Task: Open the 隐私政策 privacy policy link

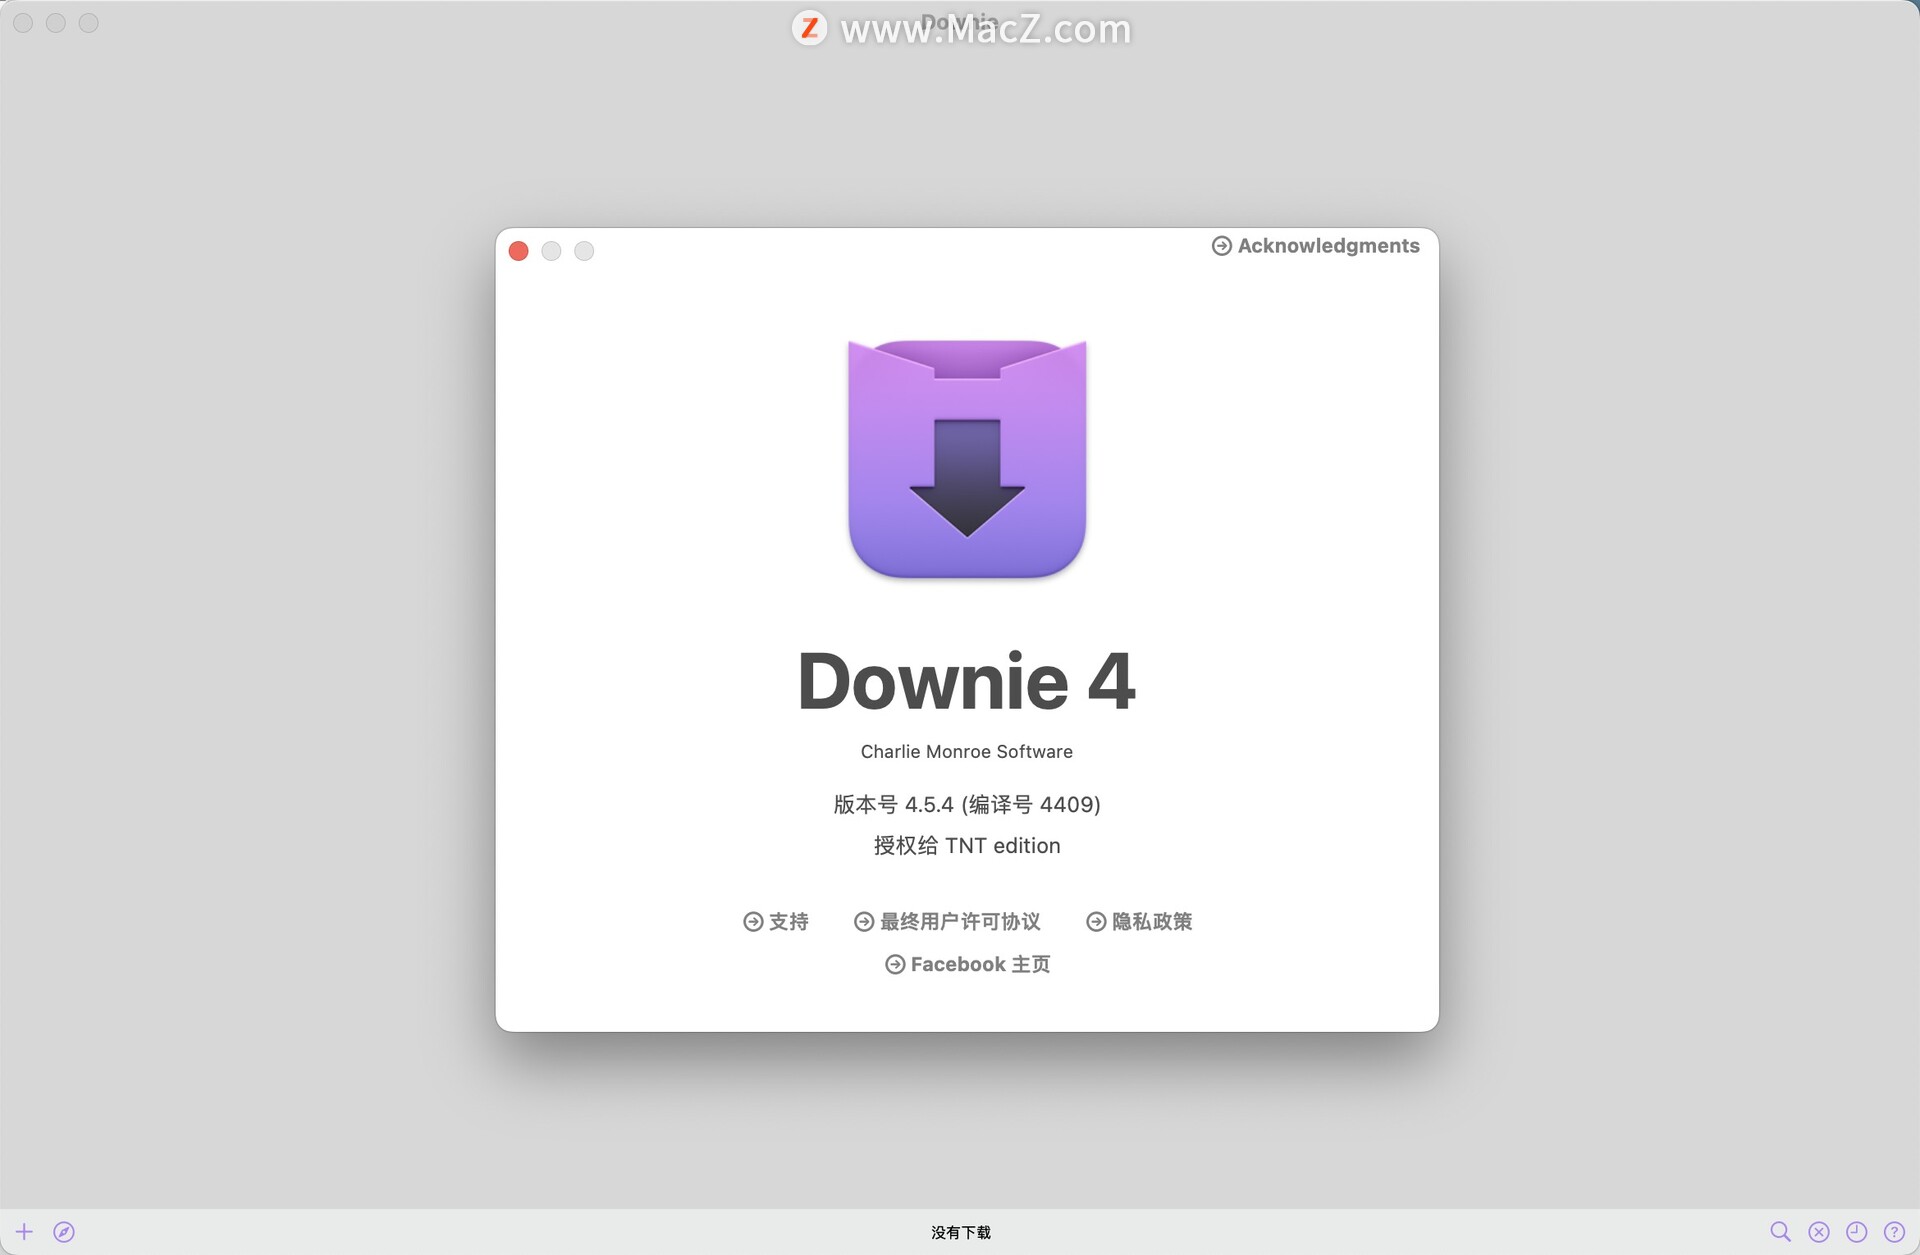Action: [x=1139, y=921]
